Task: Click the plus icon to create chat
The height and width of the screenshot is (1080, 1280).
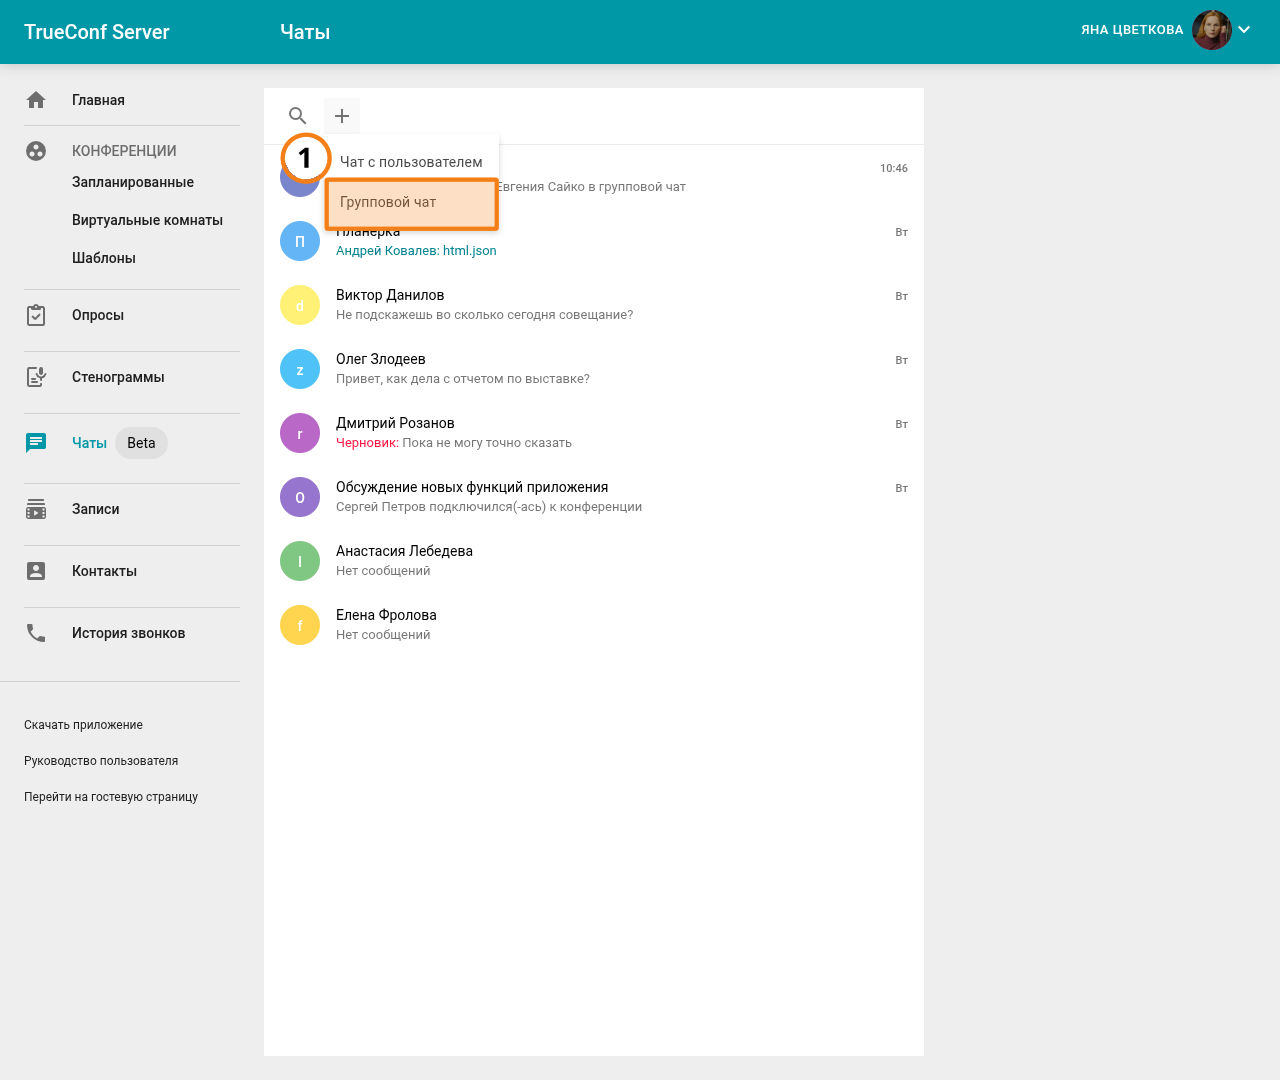Action: click(342, 116)
